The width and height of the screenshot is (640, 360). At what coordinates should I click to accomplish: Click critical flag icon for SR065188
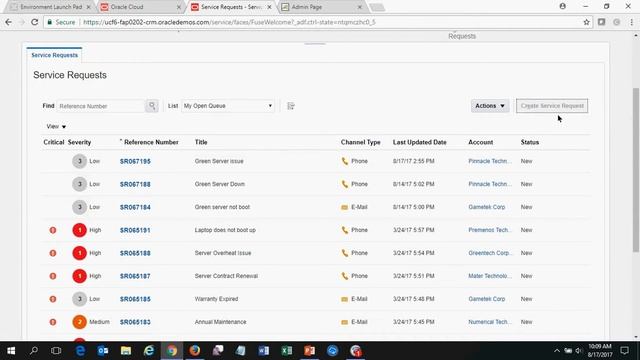tap(53, 253)
